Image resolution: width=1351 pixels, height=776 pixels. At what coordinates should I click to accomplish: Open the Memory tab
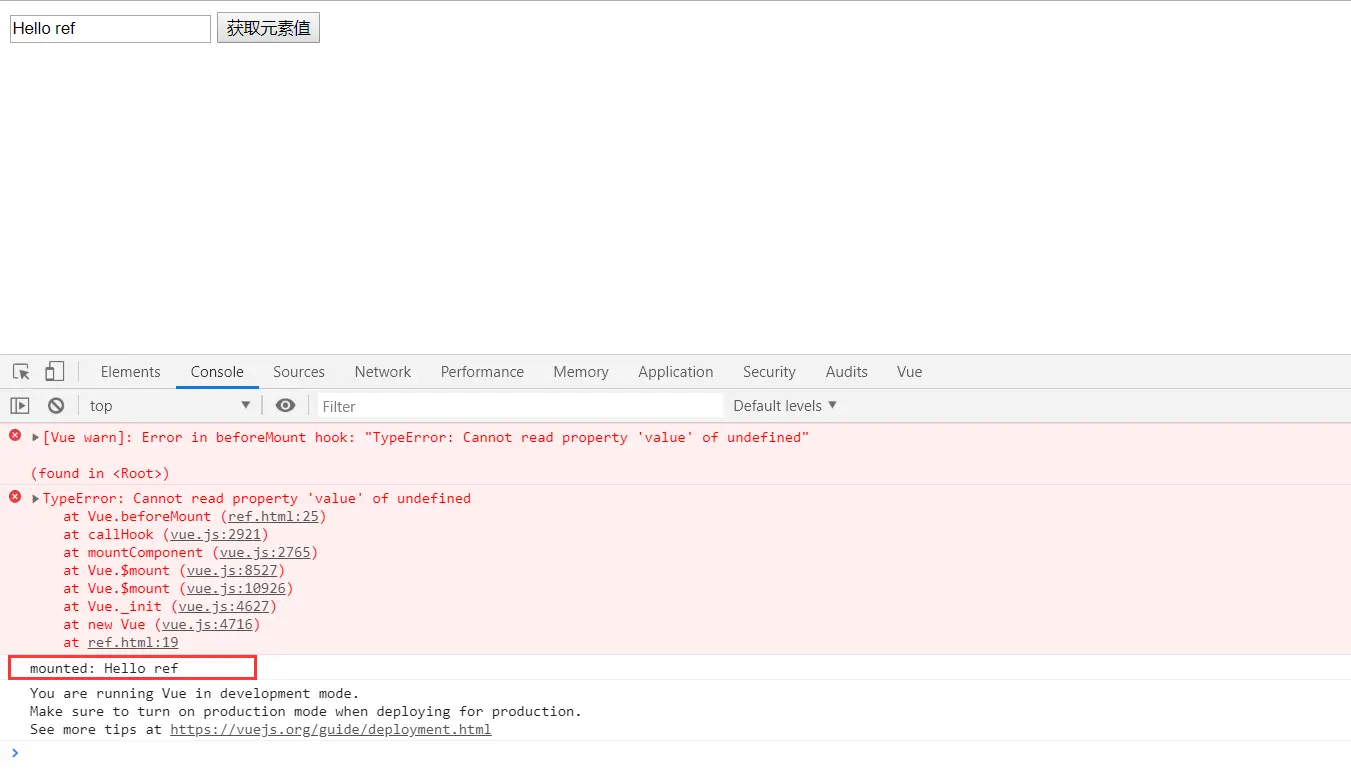point(581,371)
